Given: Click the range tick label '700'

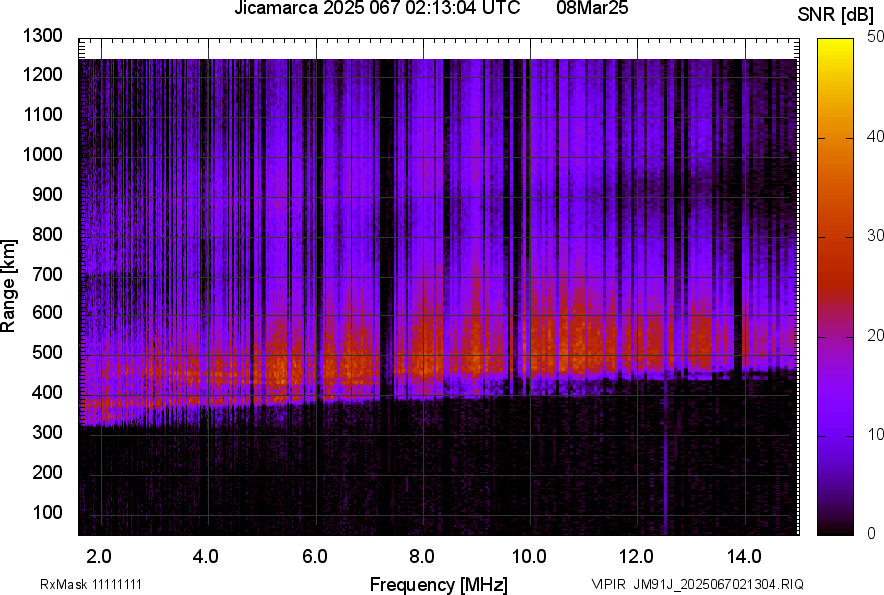Looking at the screenshot, I should click(47, 274).
